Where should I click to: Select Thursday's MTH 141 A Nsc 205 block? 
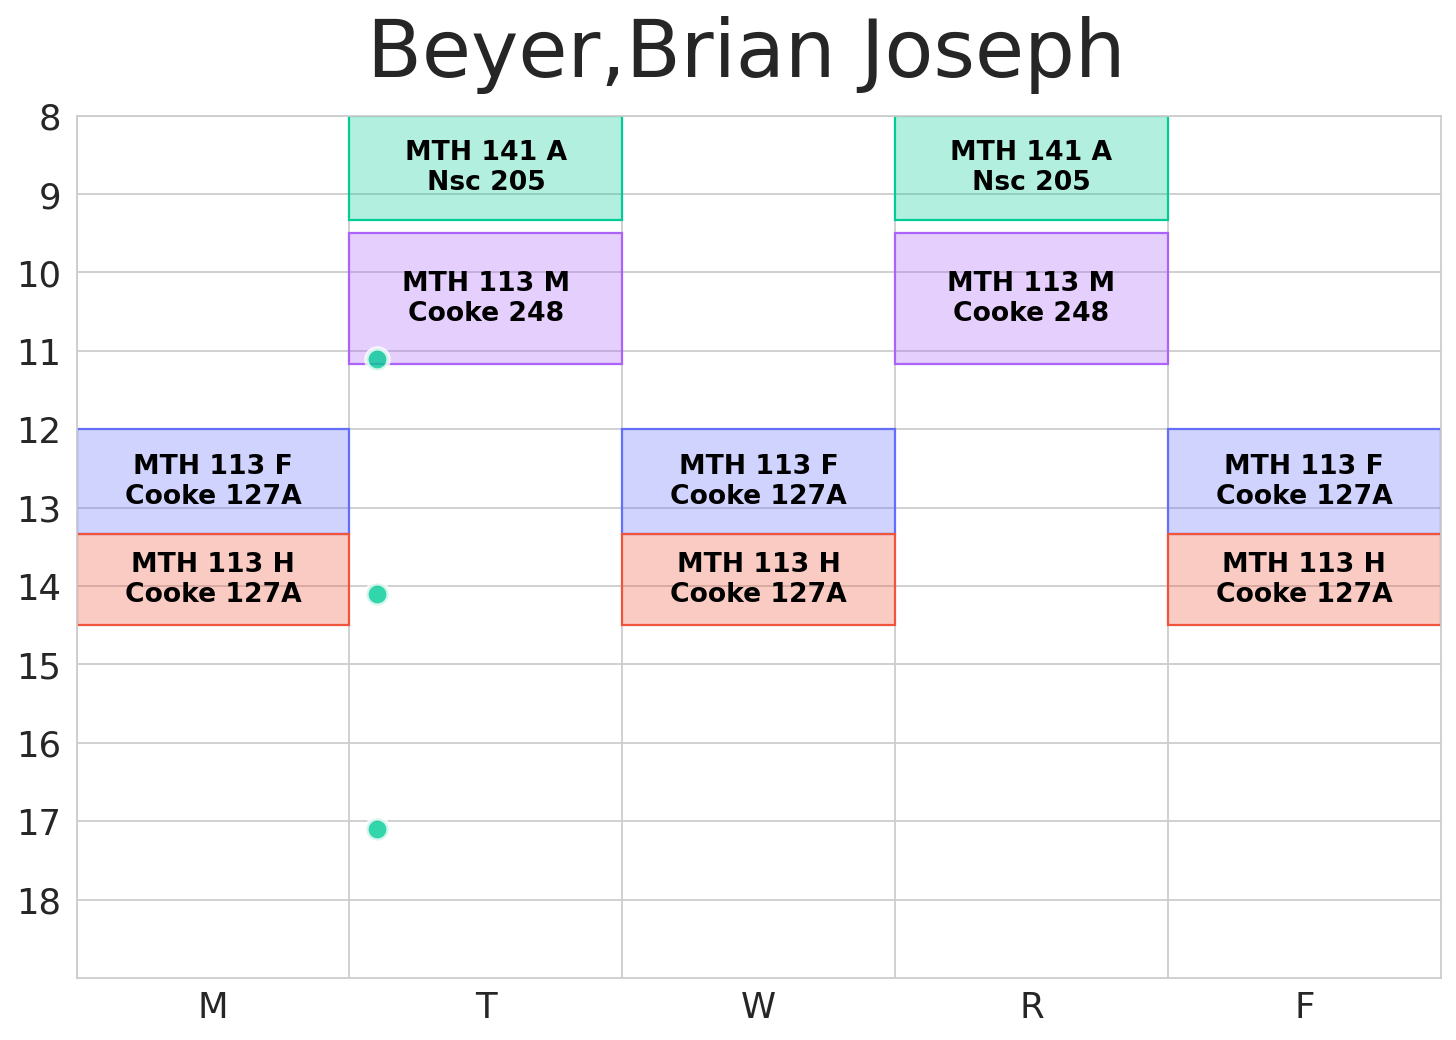1031,167
